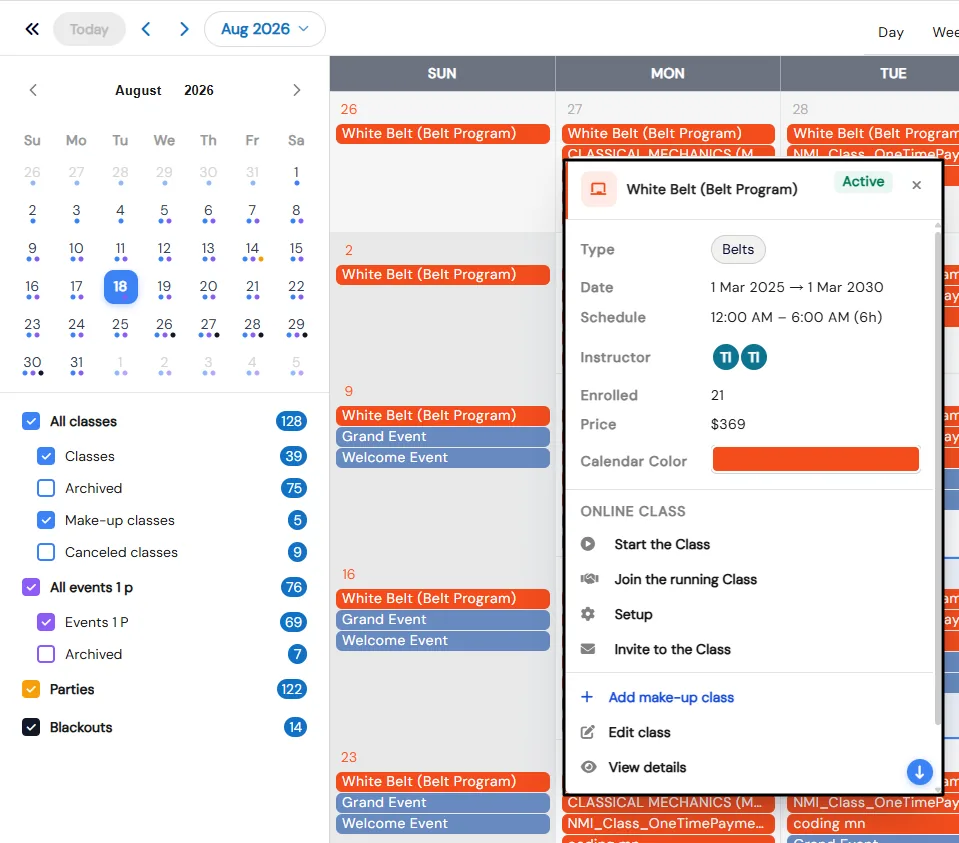Collapse the sidebar with the double-chevron icon
This screenshot has height=843, width=959.
coord(32,29)
